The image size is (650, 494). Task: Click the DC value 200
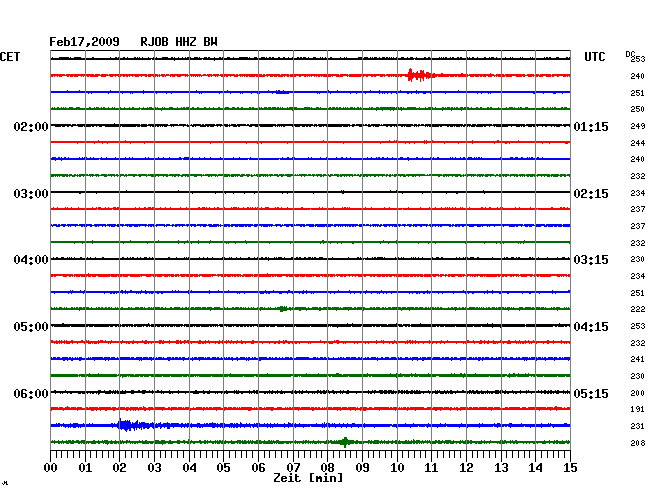[x=638, y=393]
